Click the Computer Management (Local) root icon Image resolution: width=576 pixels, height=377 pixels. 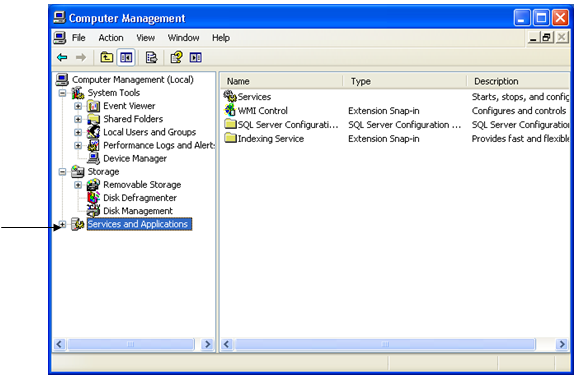(x=62, y=79)
